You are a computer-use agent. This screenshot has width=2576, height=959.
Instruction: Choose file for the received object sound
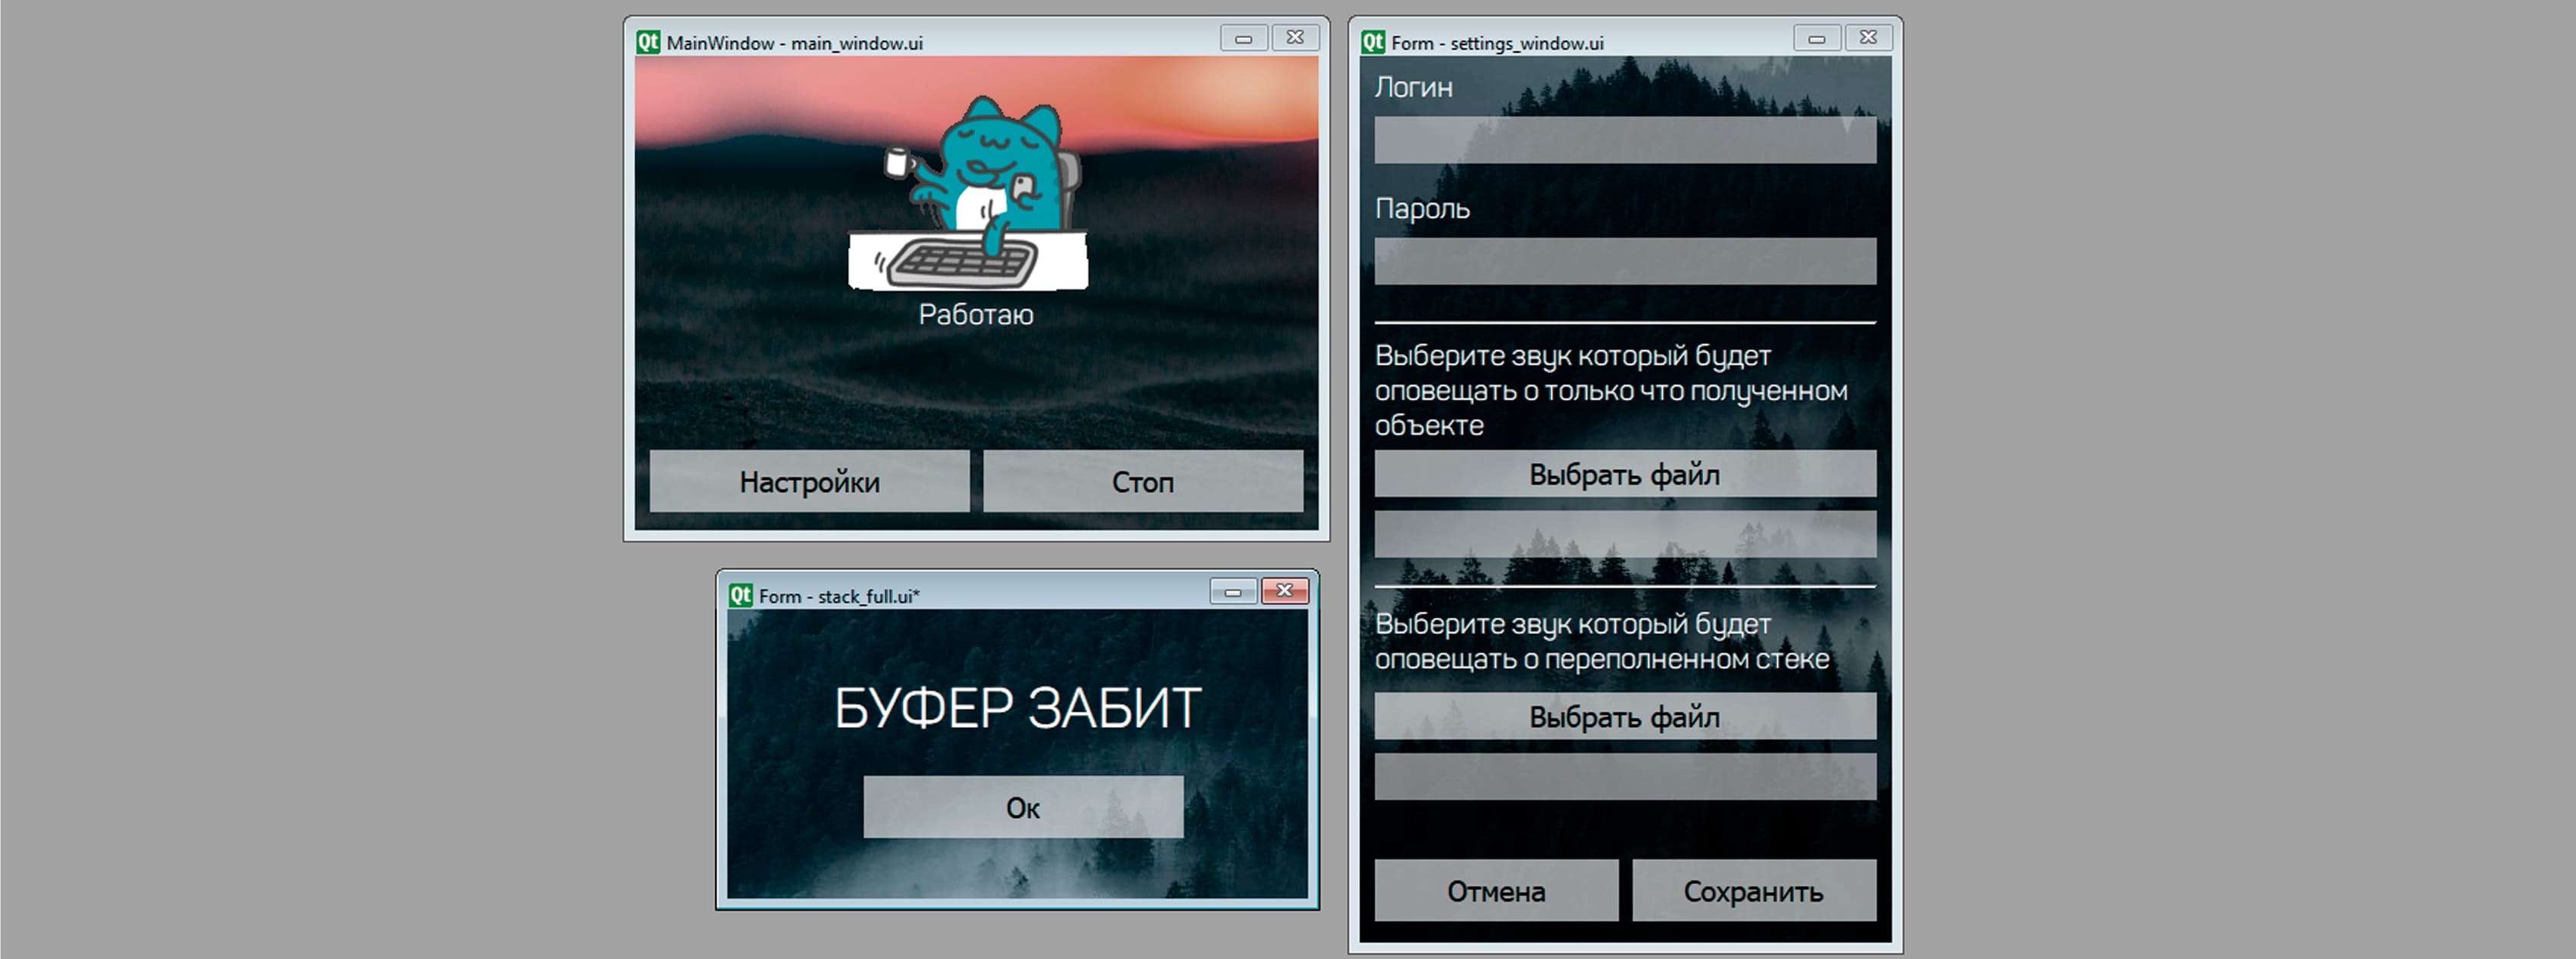click(x=1625, y=474)
